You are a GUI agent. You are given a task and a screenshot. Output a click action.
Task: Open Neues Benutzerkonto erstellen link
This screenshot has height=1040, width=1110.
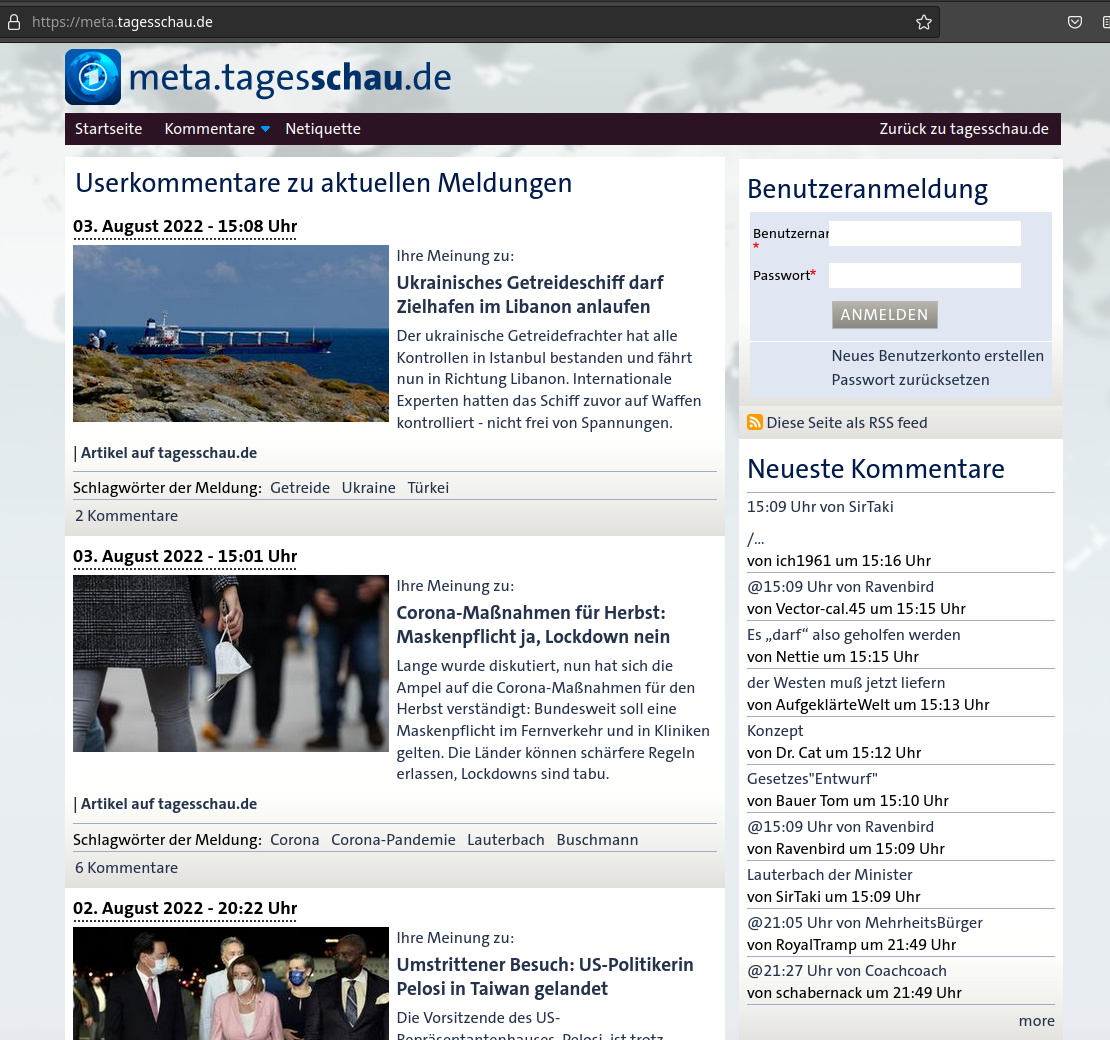click(x=937, y=355)
